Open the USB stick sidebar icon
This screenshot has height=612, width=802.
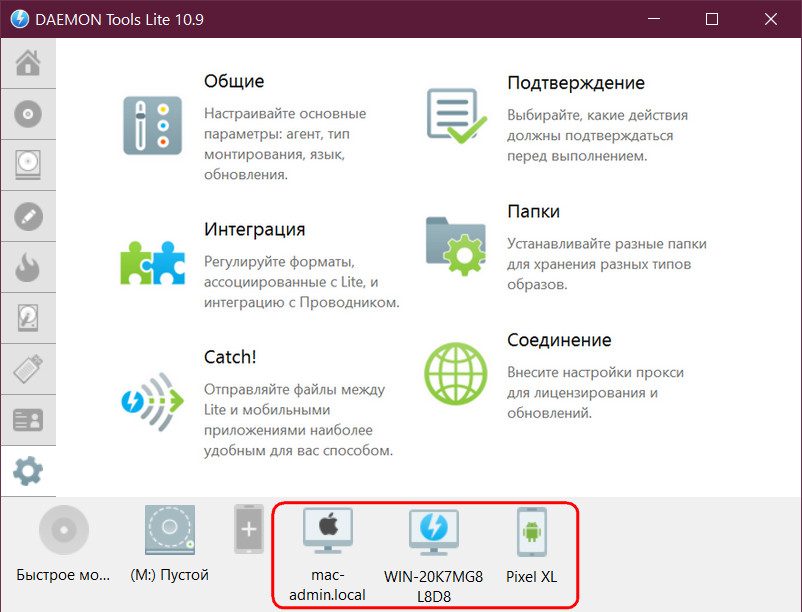point(28,369)
